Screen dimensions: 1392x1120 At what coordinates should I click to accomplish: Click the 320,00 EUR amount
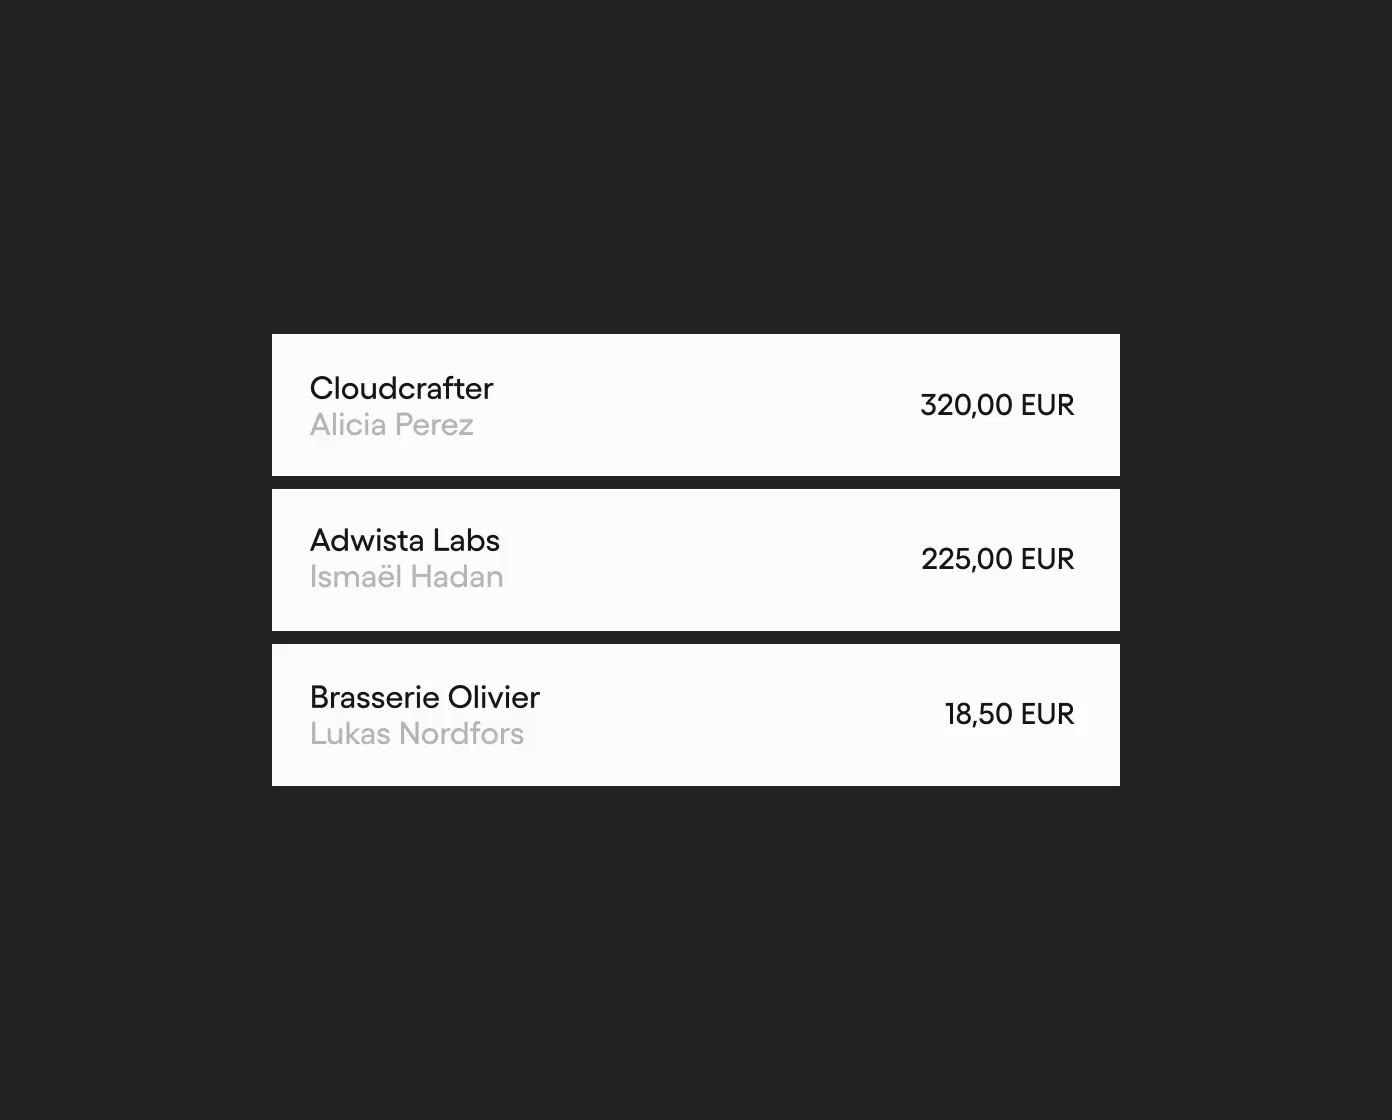(997, 405)
